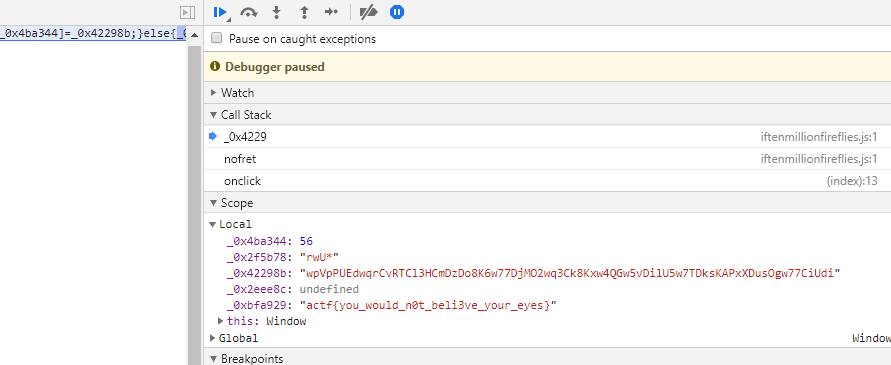This screenshot has height=365, width=891.
Task: Click the source pane vertical scrollbar
Action: point(194,205)
